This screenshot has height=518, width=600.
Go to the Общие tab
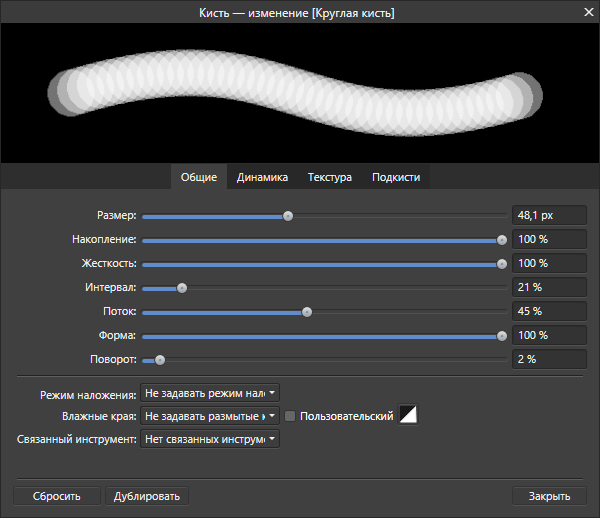(x=199, y=177)
